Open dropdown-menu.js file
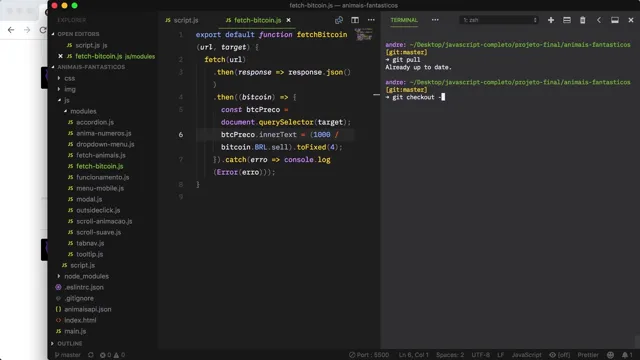 tap(105, 144)
